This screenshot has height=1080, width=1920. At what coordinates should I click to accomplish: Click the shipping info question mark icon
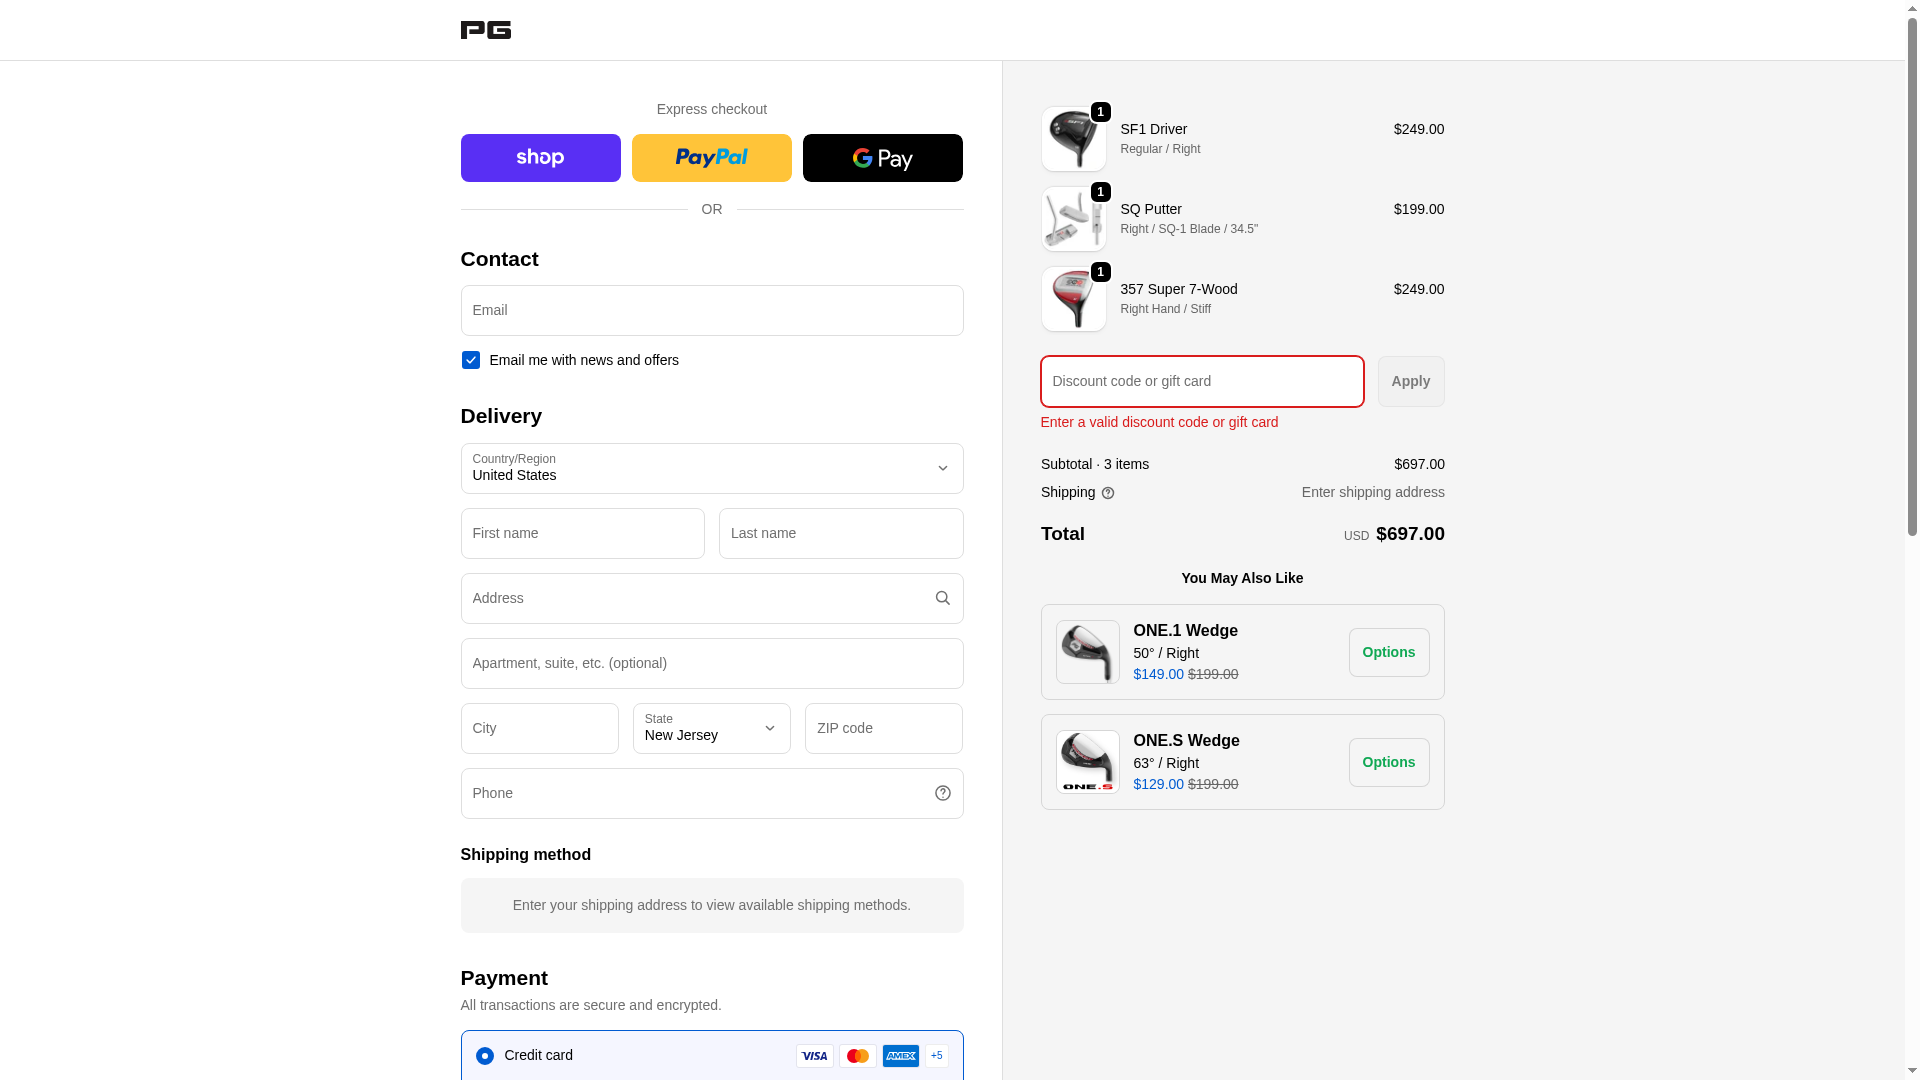pyautogui.click(x=1107, y=493)
